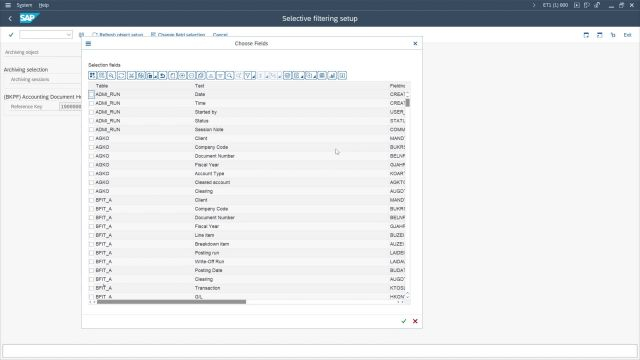
Task: Click Help in the menu bar
Action: [x=44, y=5]
